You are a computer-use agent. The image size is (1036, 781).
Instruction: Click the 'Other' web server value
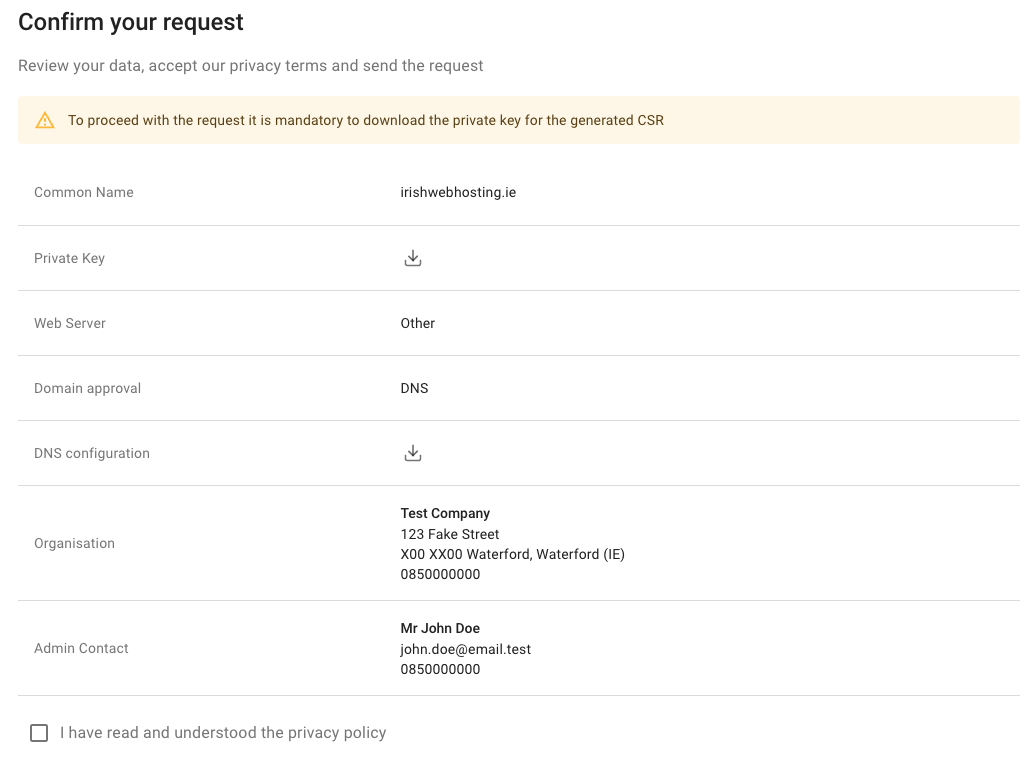(x=418, y=323)
